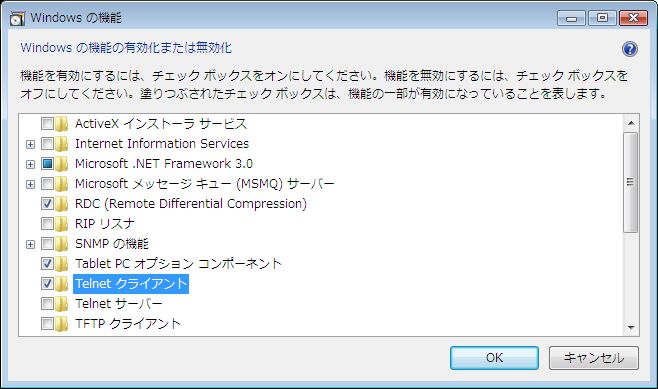Click the キャンセル button
Screen dimensions: 658x389
point(594,358)
